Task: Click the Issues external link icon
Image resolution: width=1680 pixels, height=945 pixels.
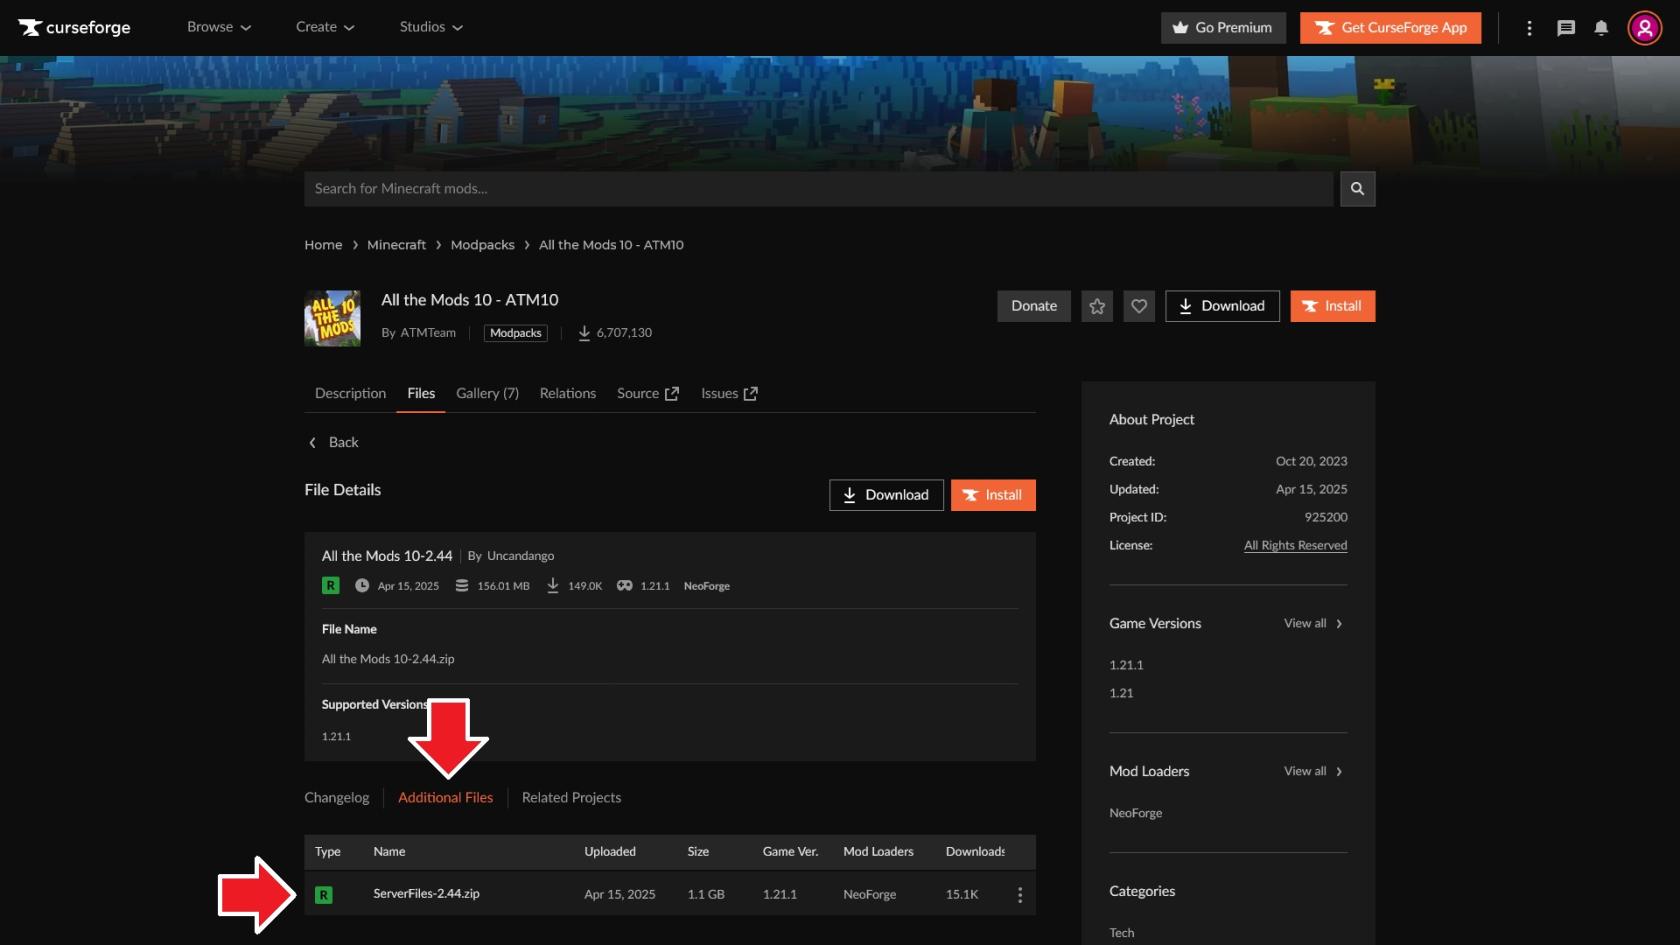Action: tap(751, 394)
